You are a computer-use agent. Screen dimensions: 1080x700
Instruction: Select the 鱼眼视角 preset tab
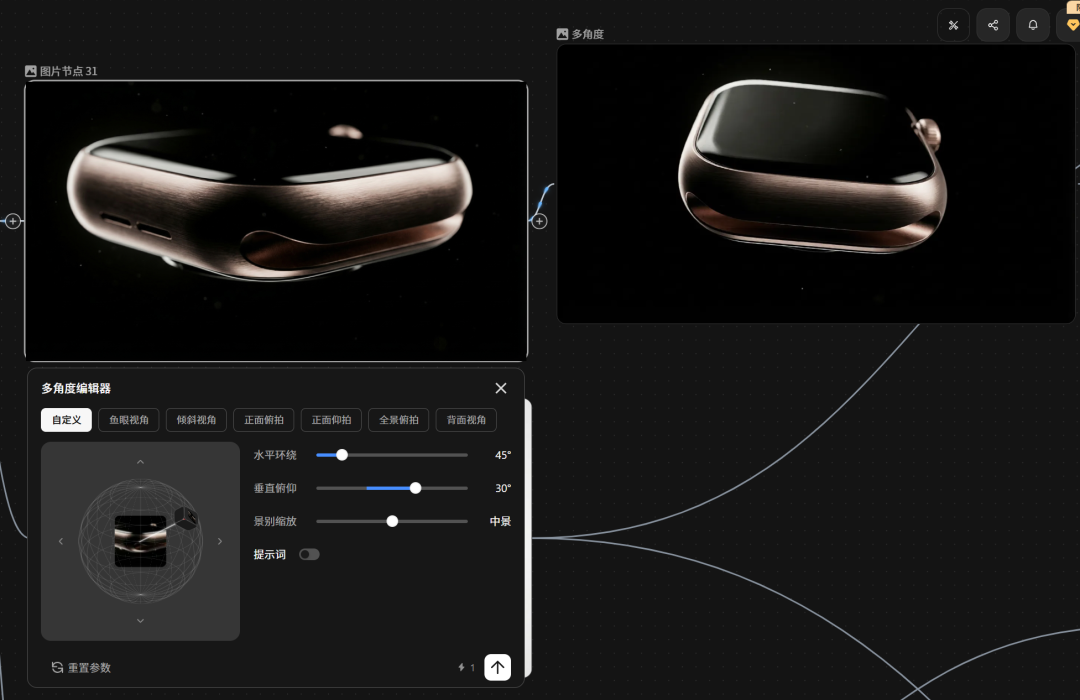[x=129, y=420]
